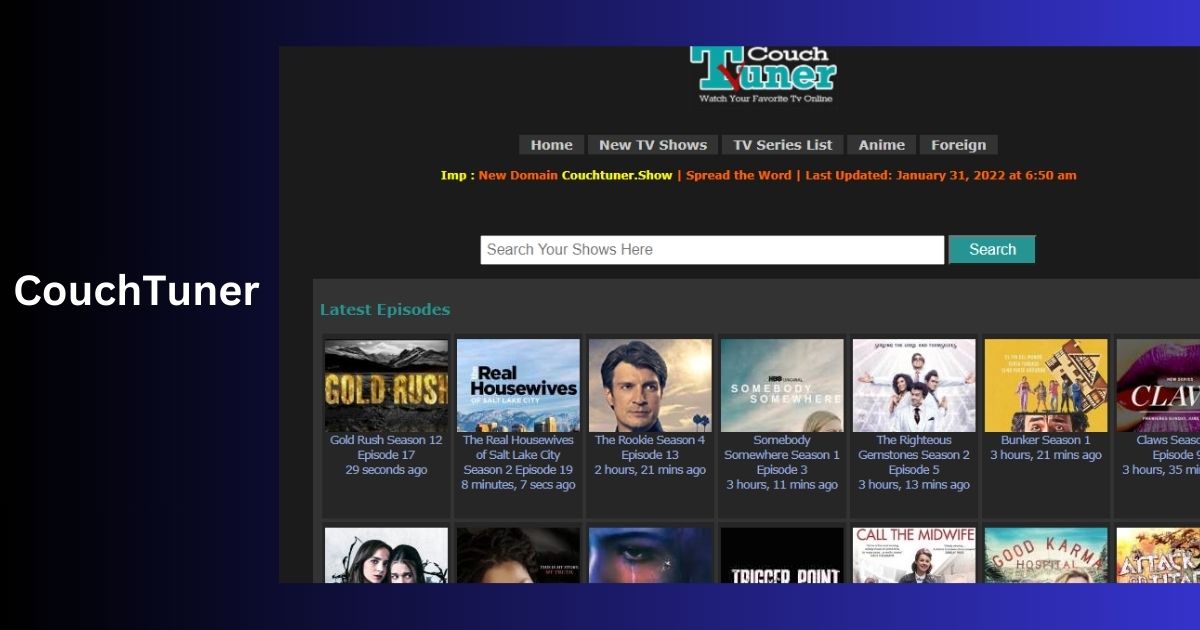Image resolution: width=1200 pixels, height=630 pixels.
Task: Click the Search button
Action: click(991, 249)
